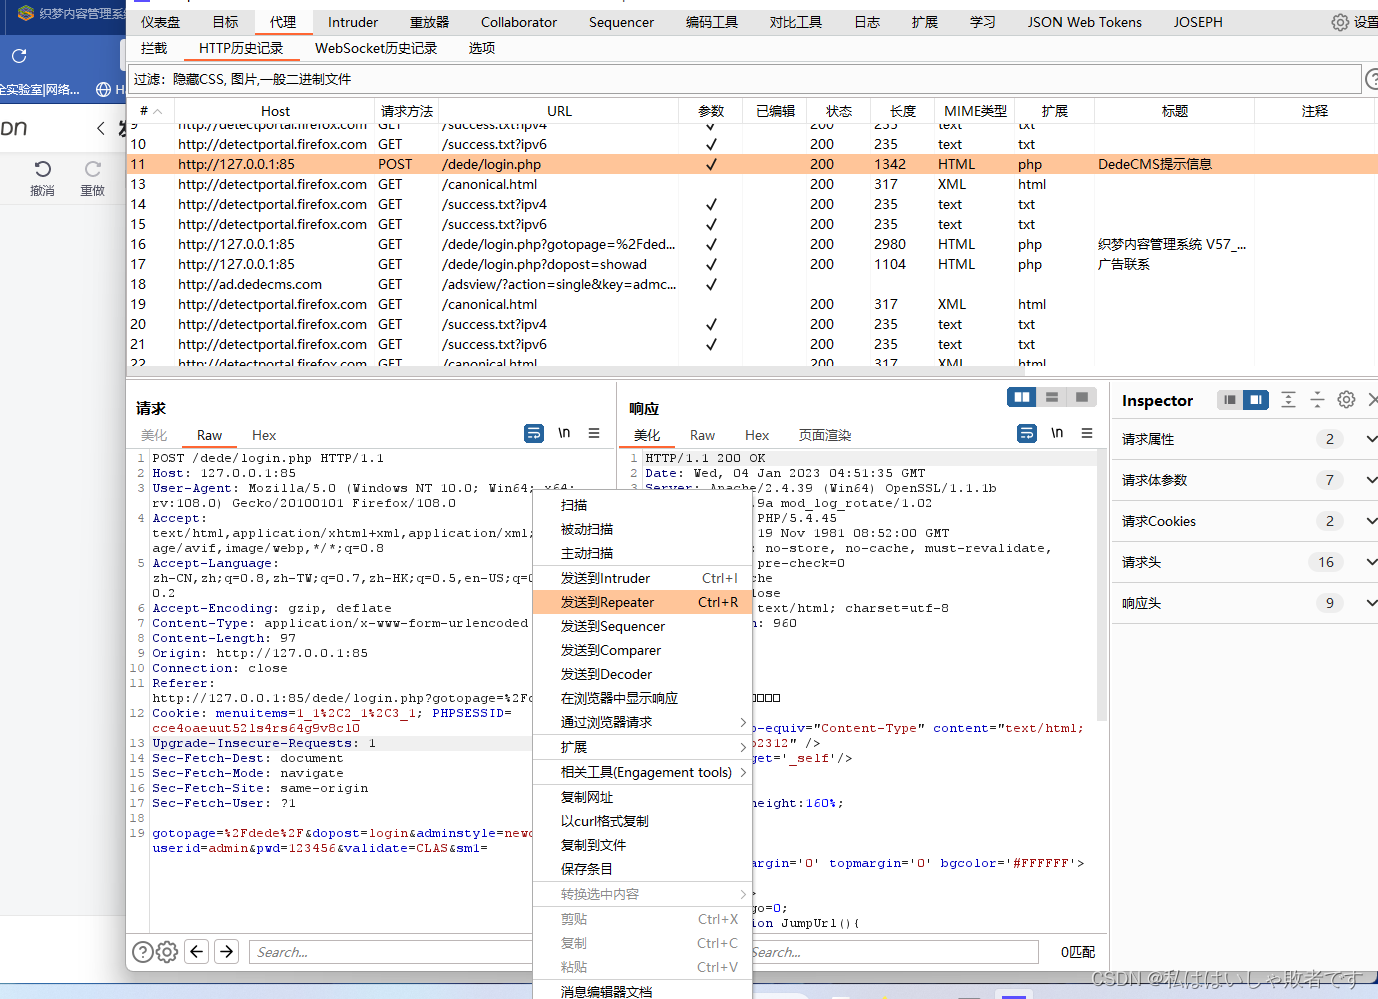Viewport: 1378px width, 999px height.
Task: Click browser back chevron icon
Action: 100,128
